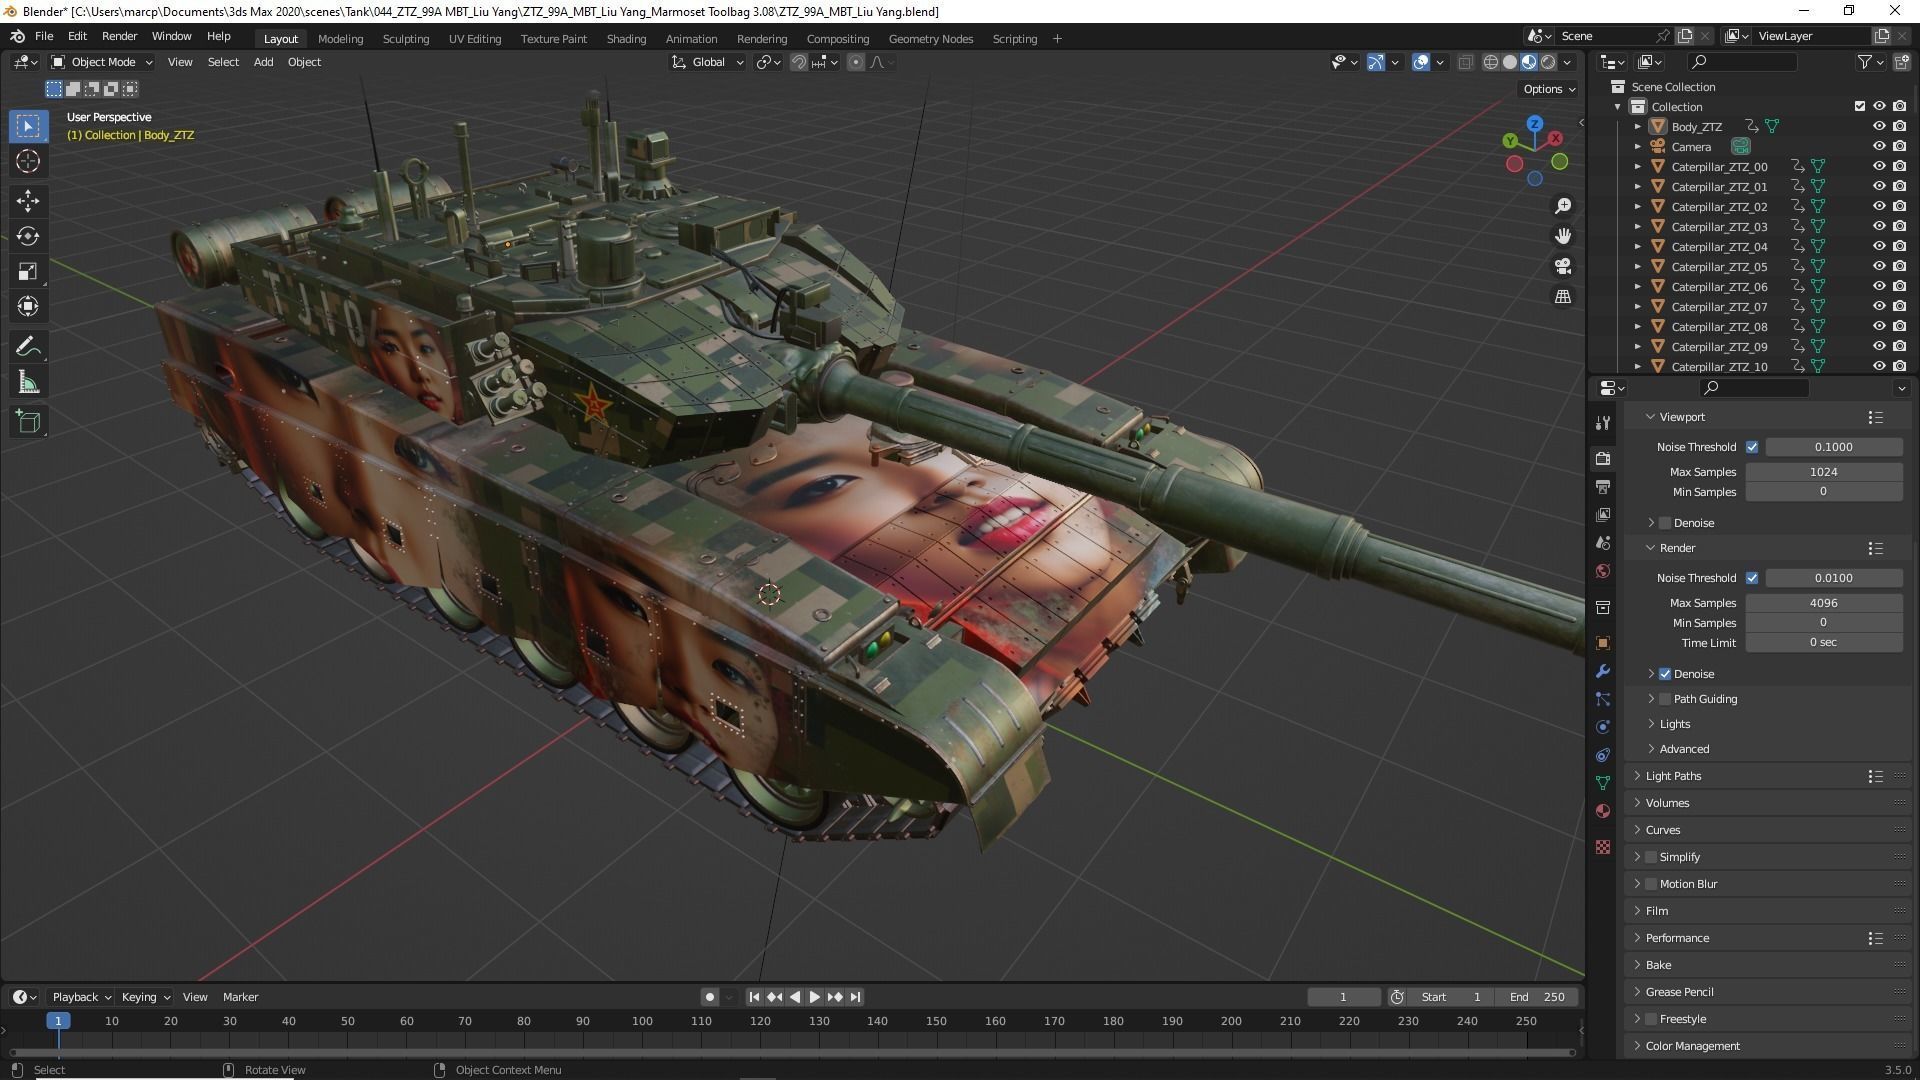Toggle Render Noise Threshold checkbox
Viewport: 1920px width, 1080px height.
(x=1751, y=578)
